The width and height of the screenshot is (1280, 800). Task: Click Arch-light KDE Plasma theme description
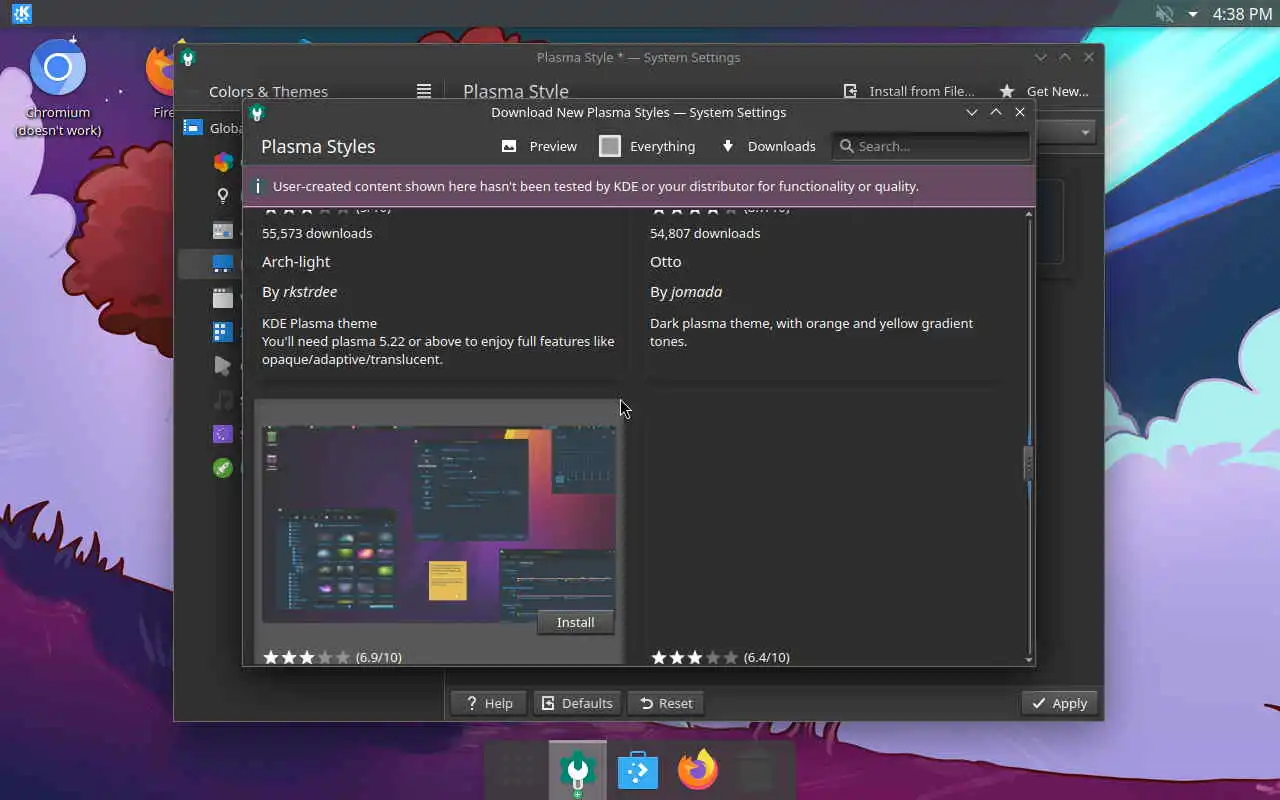click(438, 341)
